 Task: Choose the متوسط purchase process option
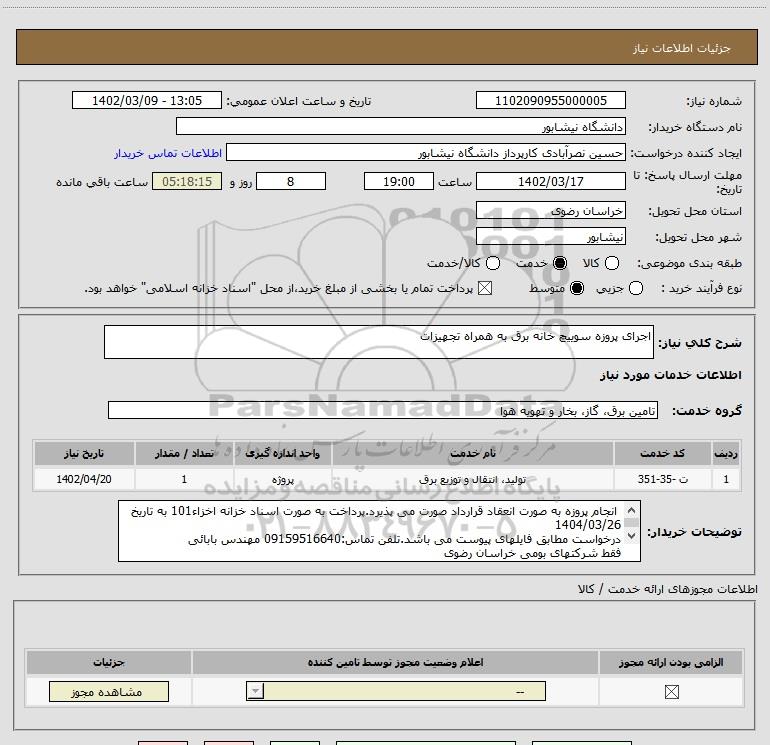coord(577,288)
